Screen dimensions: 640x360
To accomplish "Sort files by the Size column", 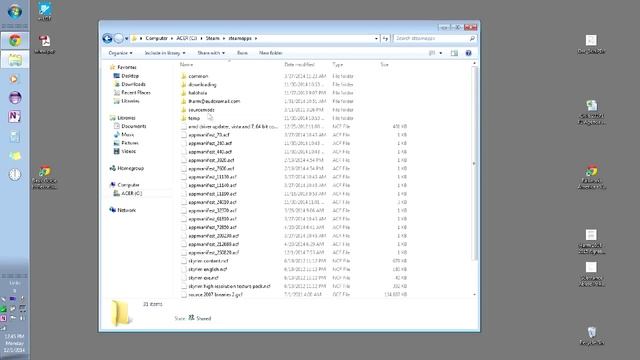I will (384, 64).
